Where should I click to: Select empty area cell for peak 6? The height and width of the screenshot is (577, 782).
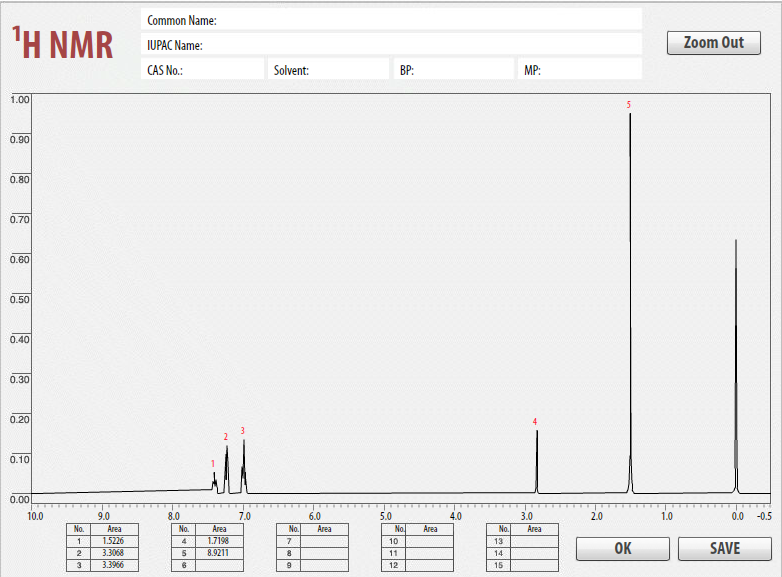pyautogui.click(x=219, y=565)
